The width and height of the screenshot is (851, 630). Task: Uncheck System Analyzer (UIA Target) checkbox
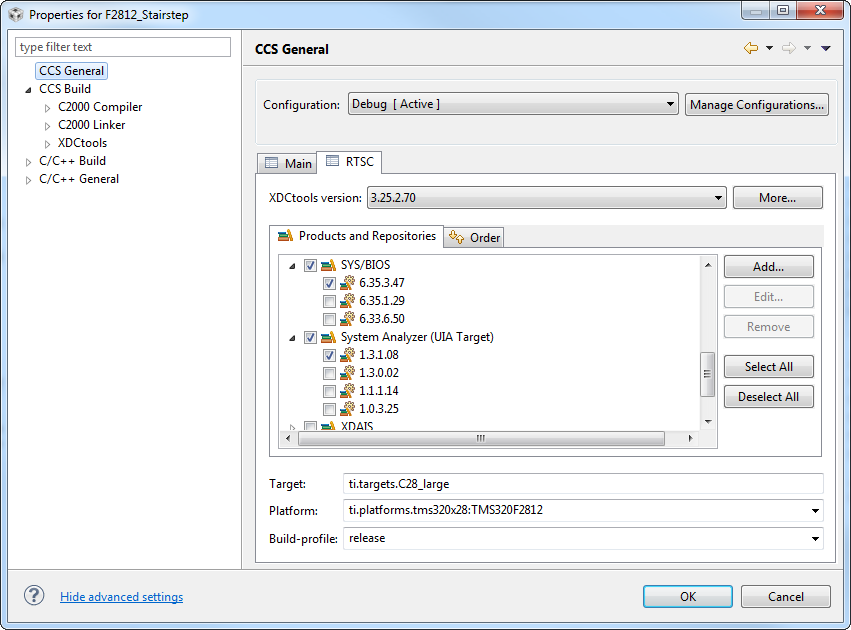tap(310, 338)
